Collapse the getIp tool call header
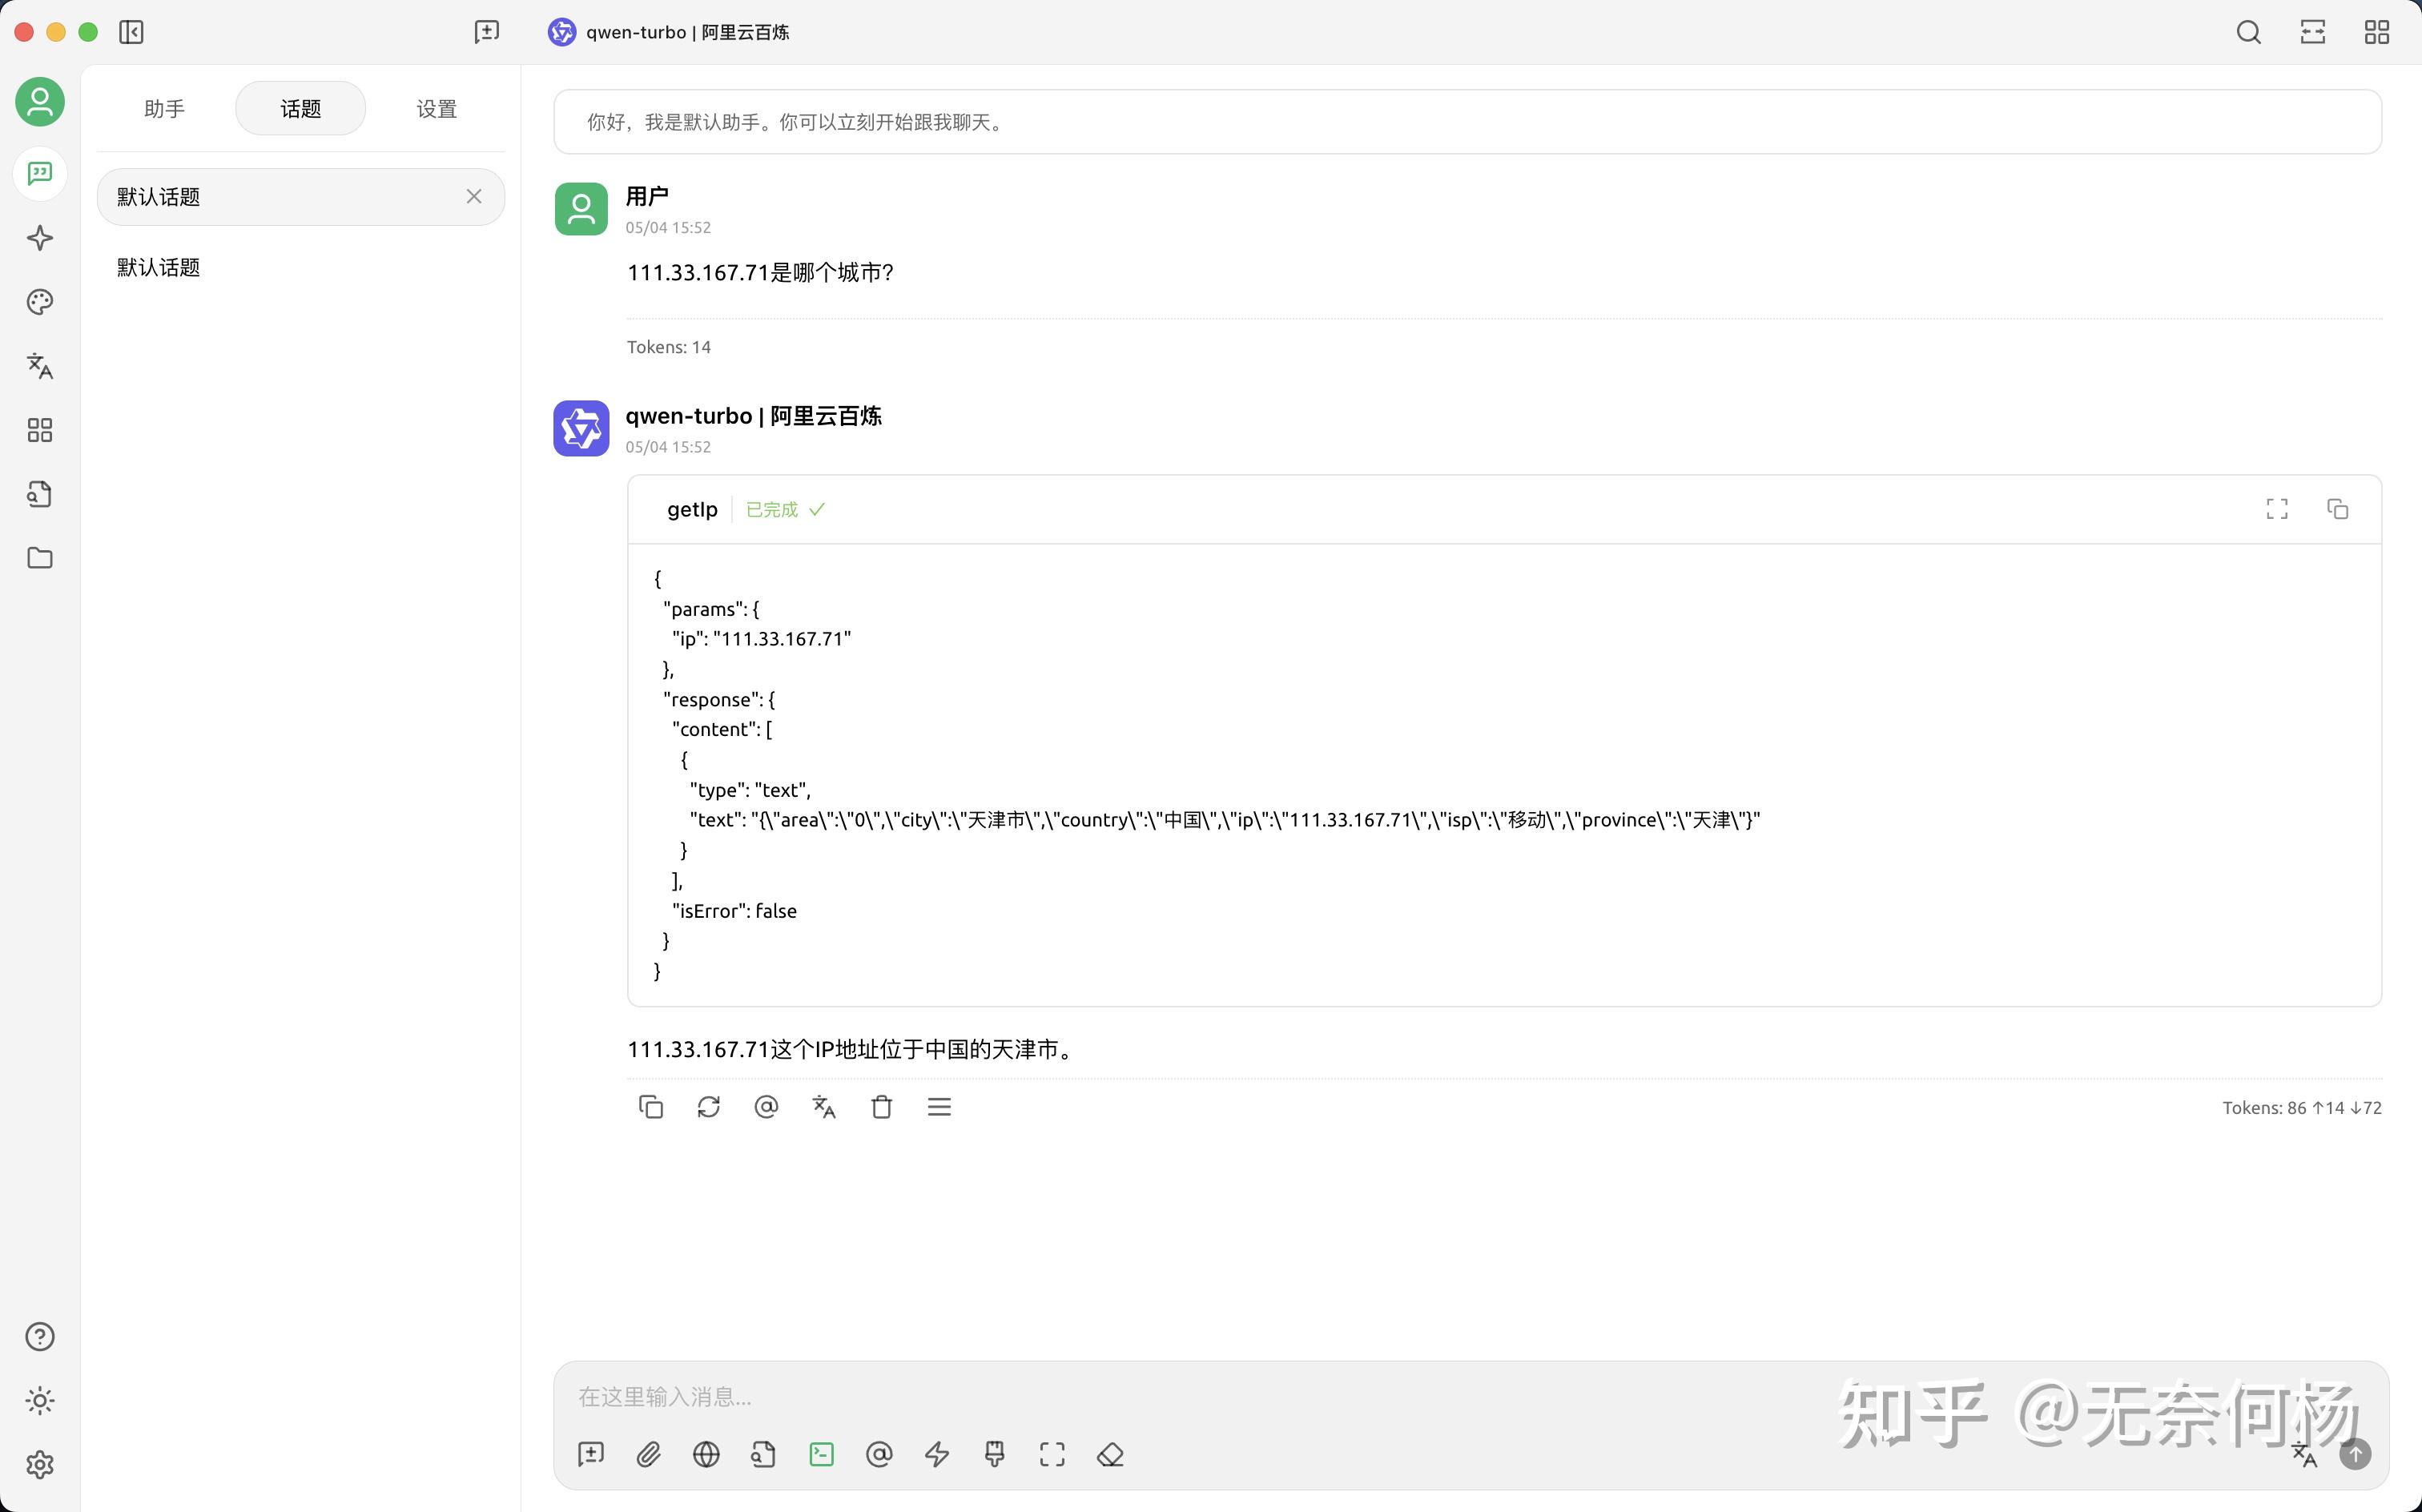2422x1512 pixels. pos(692,510)
